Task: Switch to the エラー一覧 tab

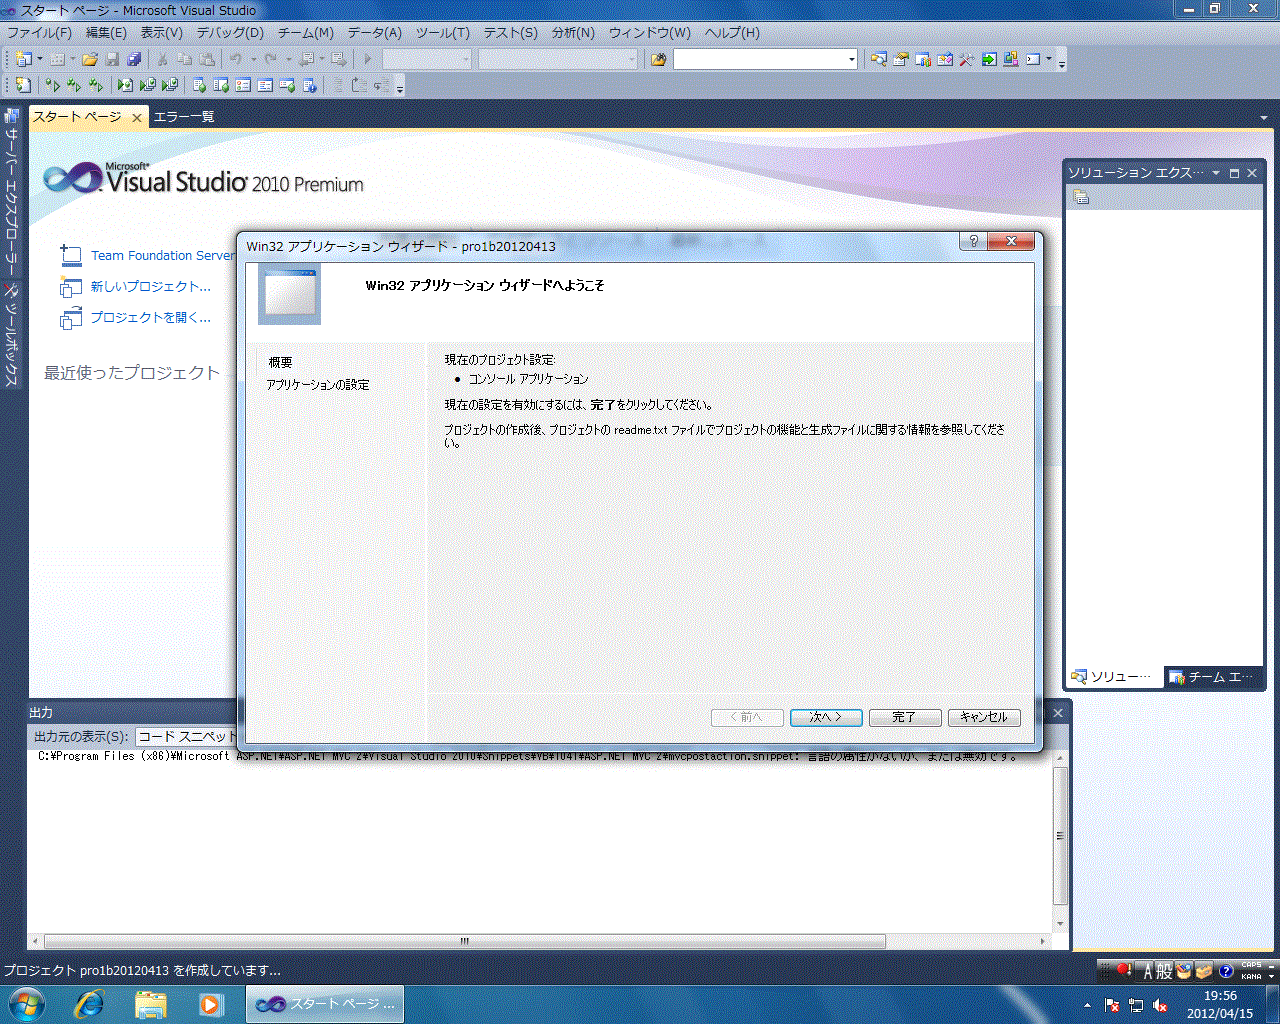Action: [x=184, y=117]
